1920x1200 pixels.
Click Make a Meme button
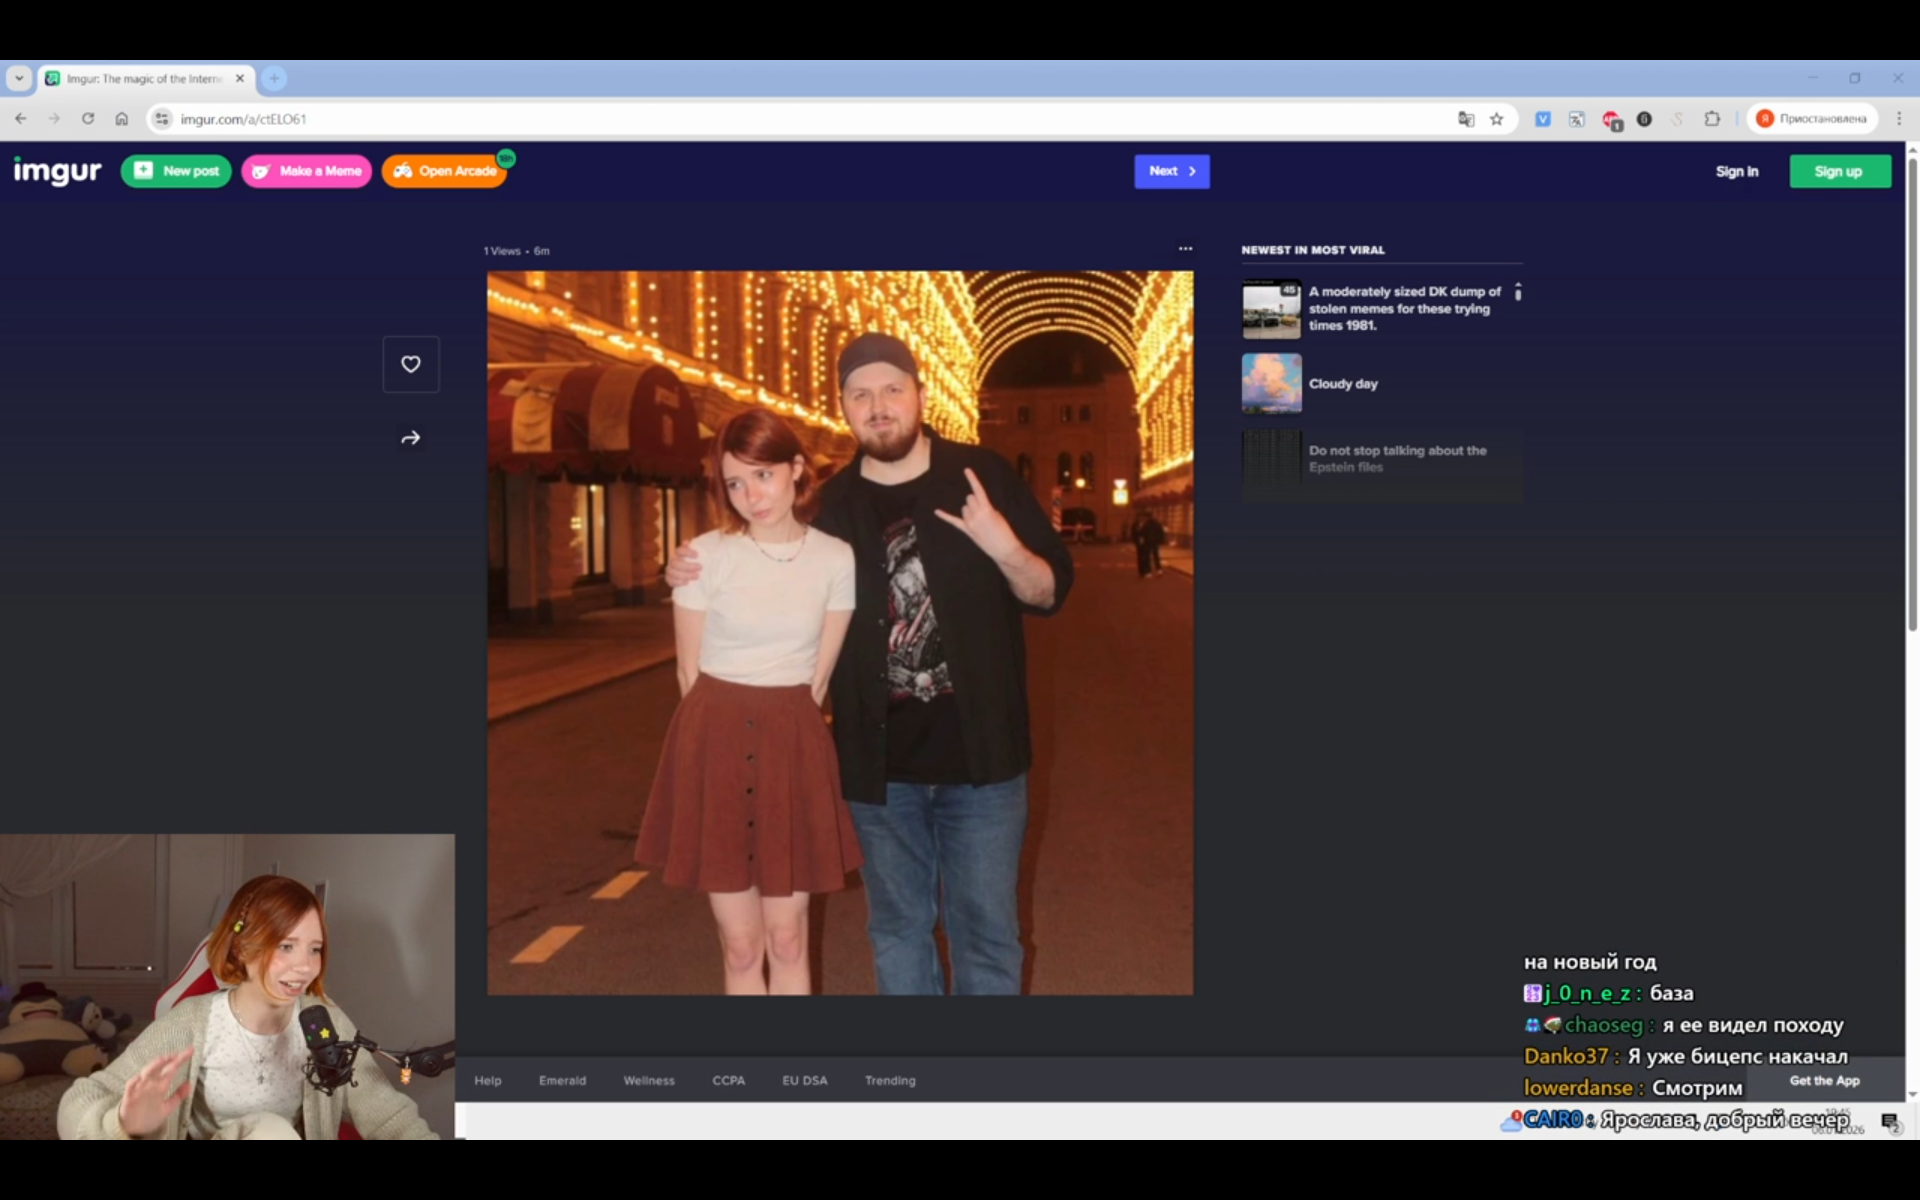(307, 171)
